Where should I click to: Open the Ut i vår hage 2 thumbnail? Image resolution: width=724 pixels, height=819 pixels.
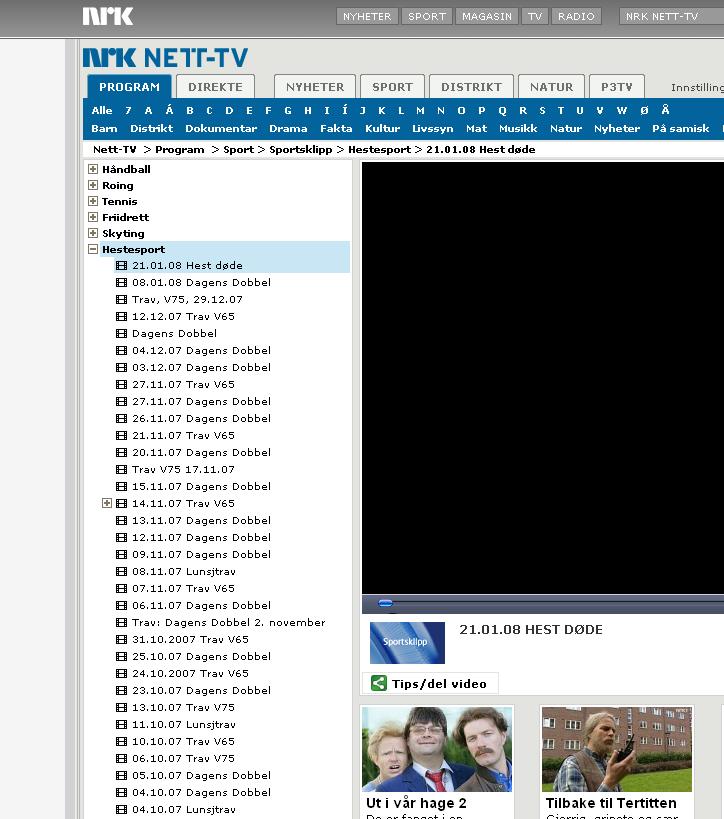(437, 750)
